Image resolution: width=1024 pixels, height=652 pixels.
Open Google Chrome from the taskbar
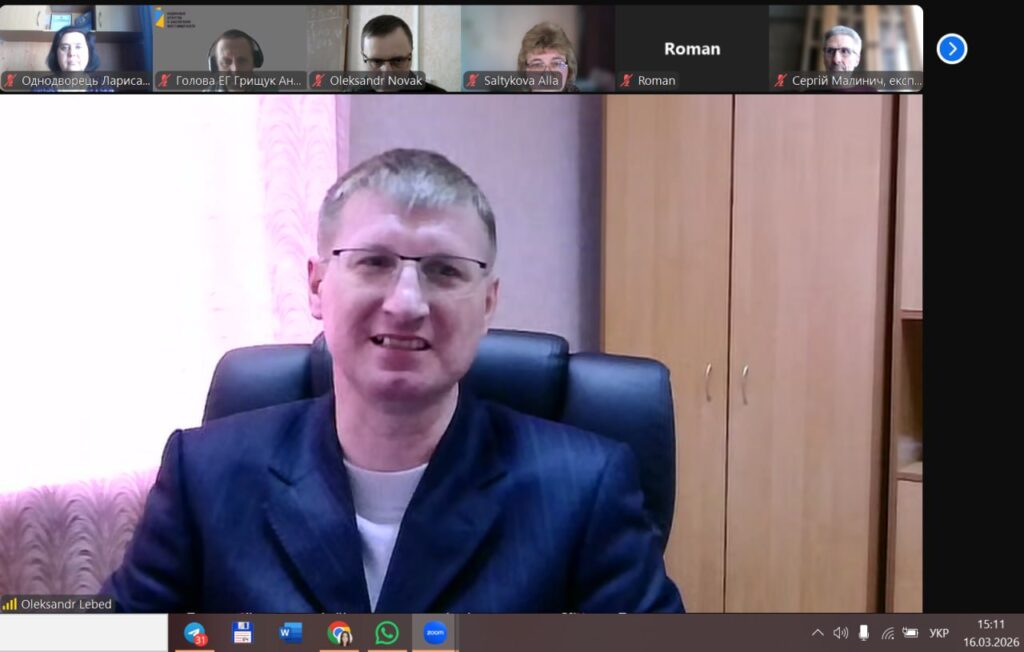pyautogui.click(x=339, y=633)
